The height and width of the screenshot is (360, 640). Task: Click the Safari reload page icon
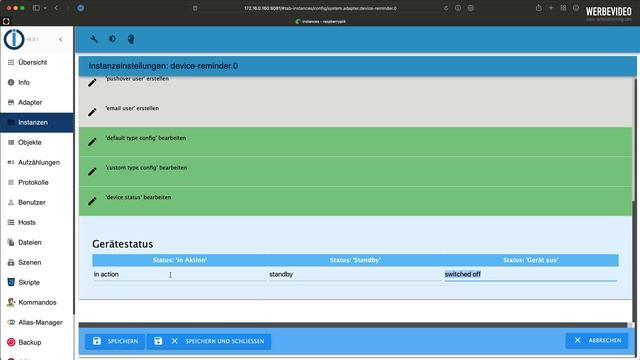pyautogui.click(x=446, y=8)
